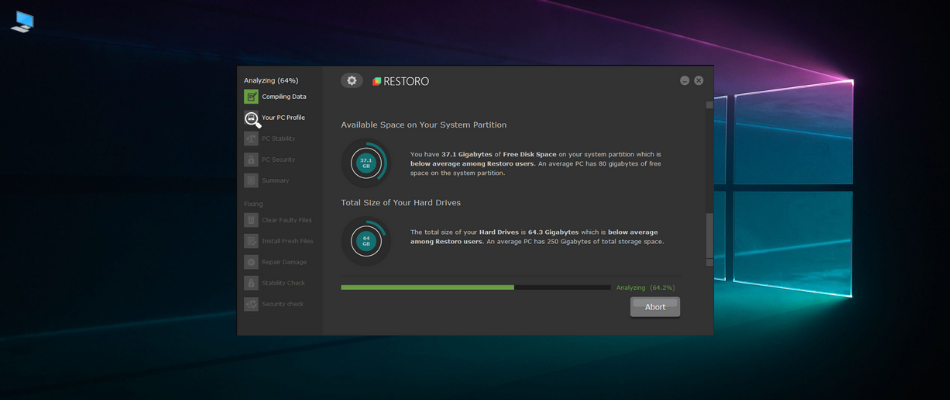Select the Security check label

283,304
